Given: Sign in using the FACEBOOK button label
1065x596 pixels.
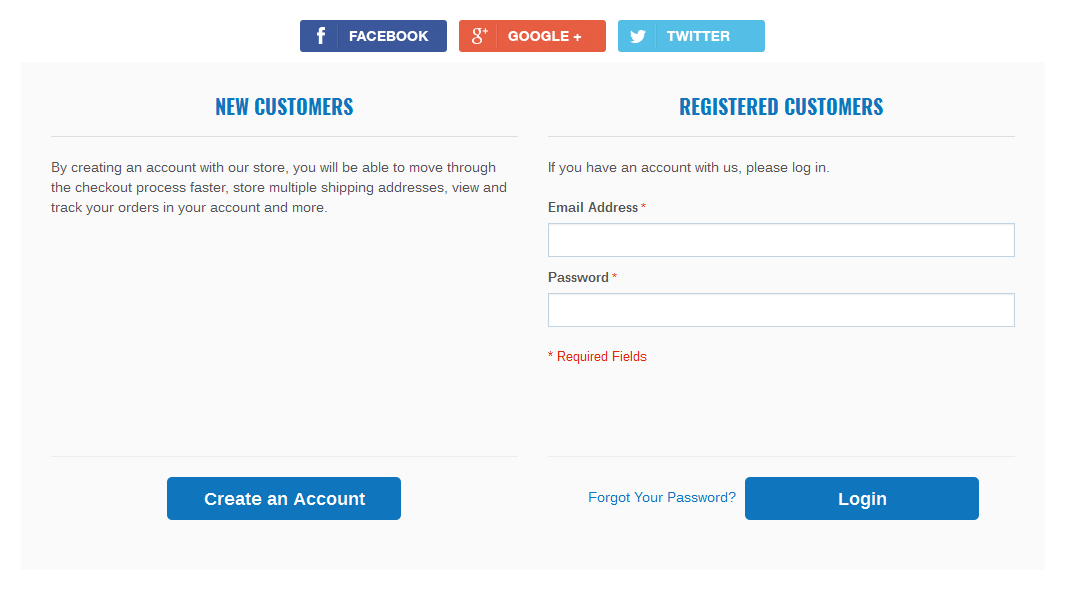Looking at the screenshot, I should pos(388,36).
